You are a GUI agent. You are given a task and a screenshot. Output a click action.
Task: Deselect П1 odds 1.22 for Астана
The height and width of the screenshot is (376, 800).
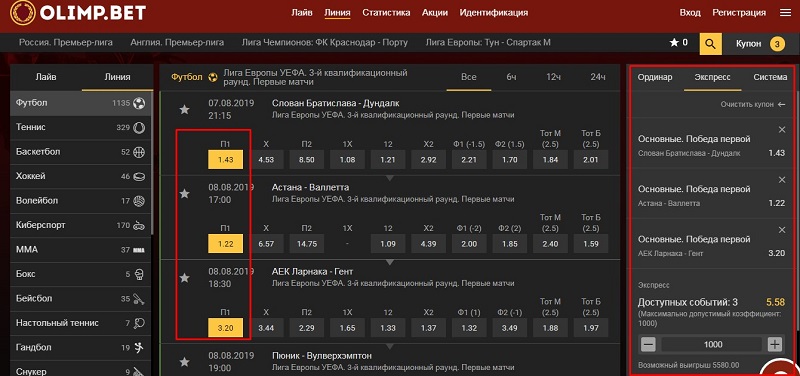(x=226, y=244)
